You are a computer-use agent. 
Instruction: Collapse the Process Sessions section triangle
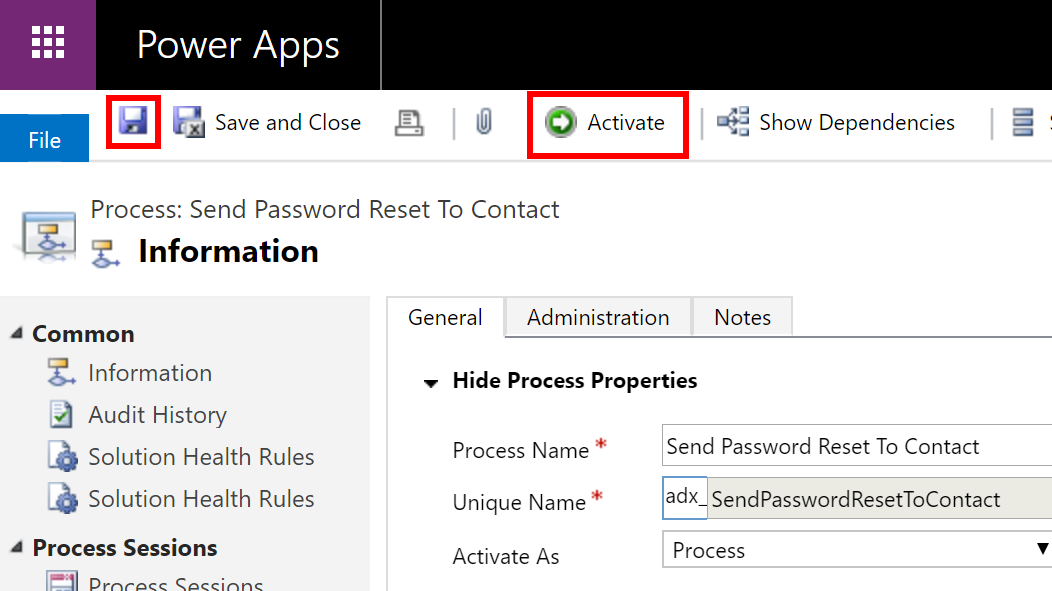pyautogui.click(x=17, y=547)
